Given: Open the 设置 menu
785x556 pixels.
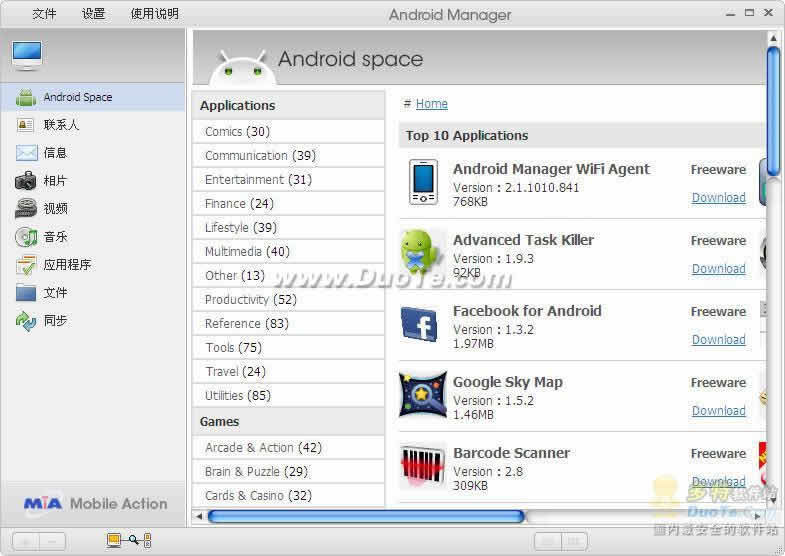Looking at the screenshot, I should tap(94, 14).
